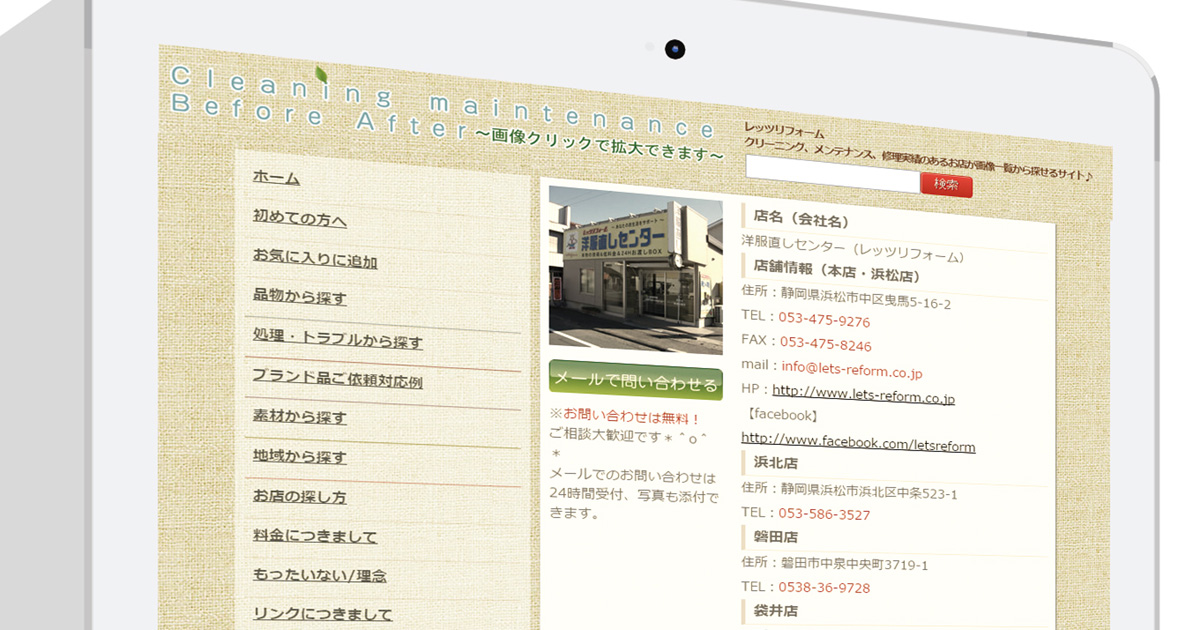Open the 初めての方へ page
Image resolution: width=1200 pixels, height=630 pixels.
tap(300, 218)
